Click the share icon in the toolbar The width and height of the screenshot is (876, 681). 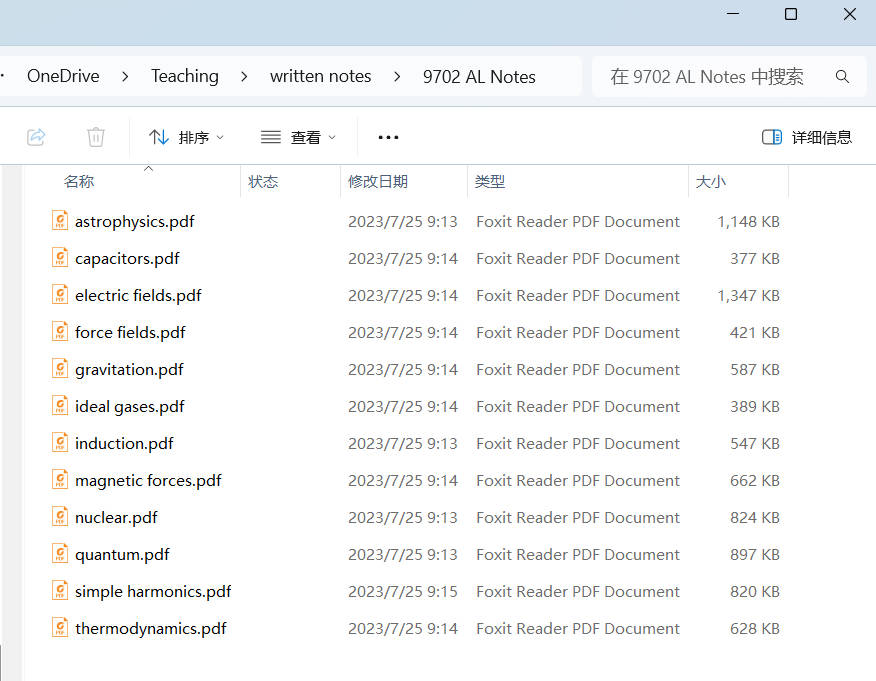36,137
